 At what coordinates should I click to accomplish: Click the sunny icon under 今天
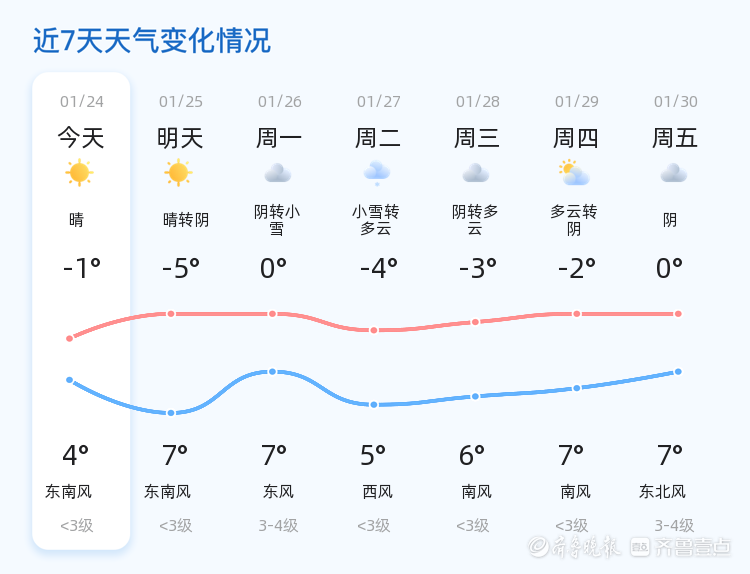pos(80,173)
